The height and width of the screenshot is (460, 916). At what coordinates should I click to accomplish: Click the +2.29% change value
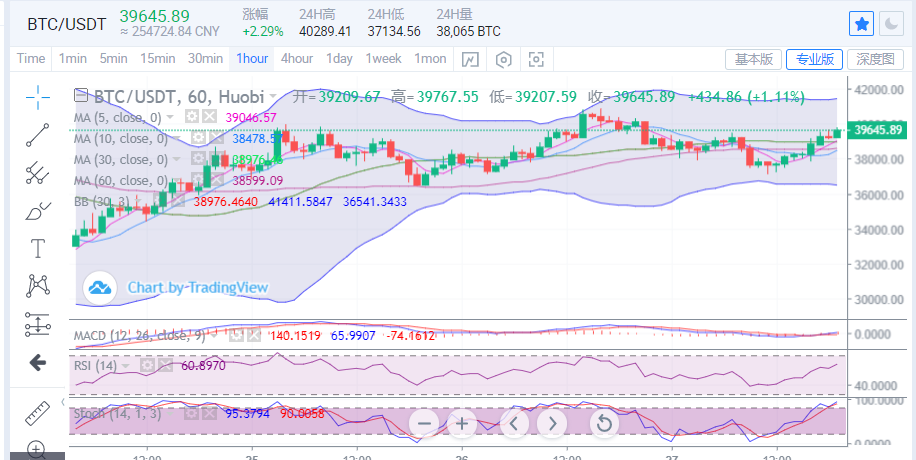pos(263,32)
